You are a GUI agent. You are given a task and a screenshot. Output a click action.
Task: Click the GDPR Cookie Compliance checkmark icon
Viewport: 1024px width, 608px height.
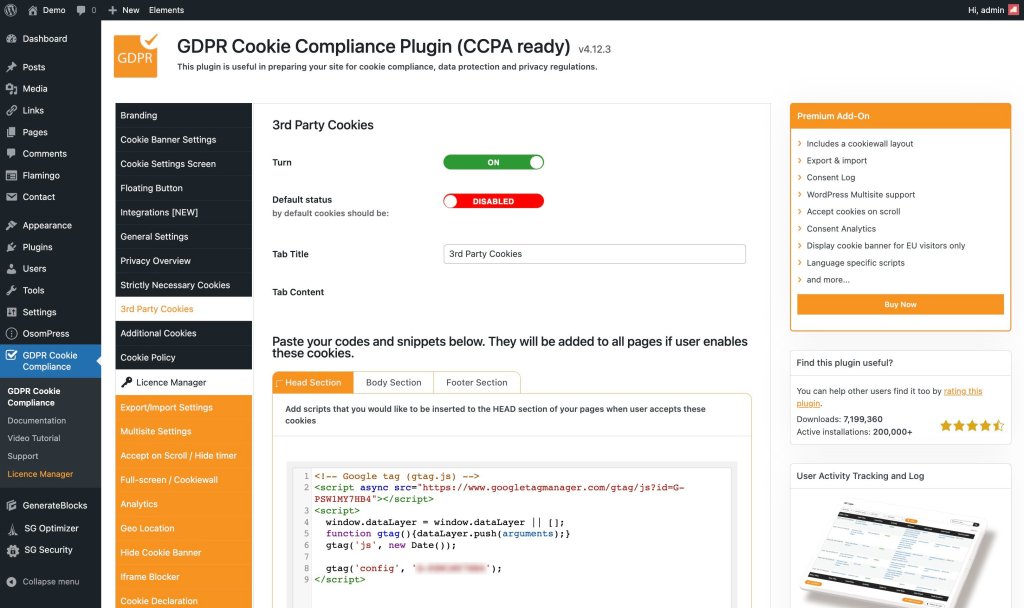pyautogui.click(x=11, y=355)
